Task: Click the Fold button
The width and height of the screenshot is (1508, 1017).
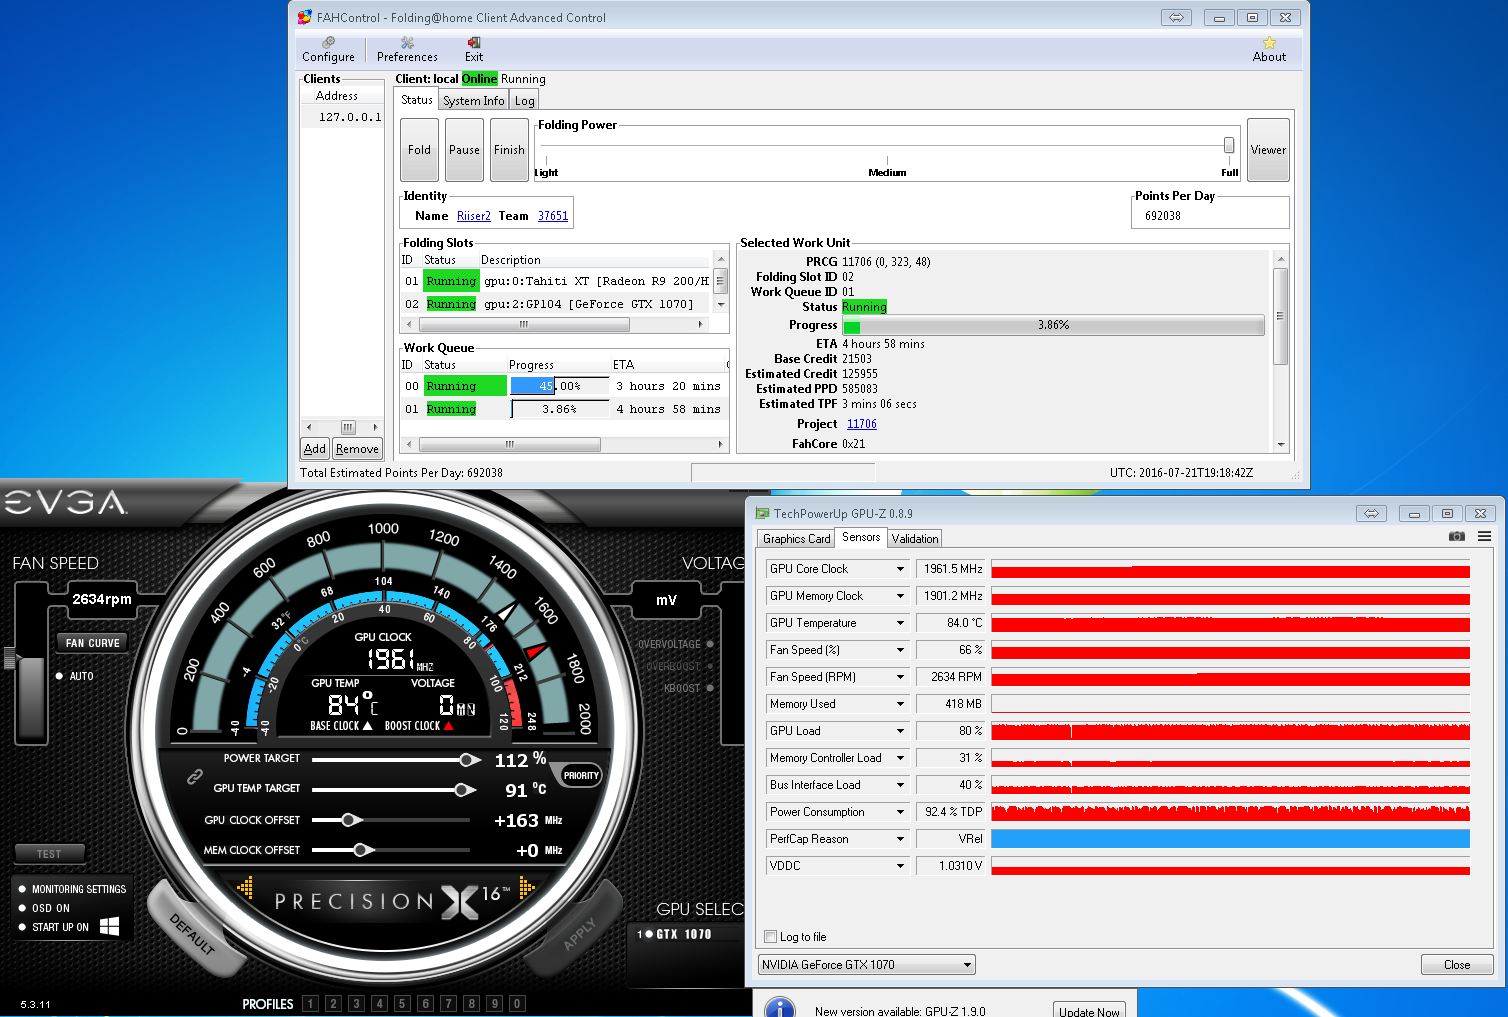Action: 419,150
